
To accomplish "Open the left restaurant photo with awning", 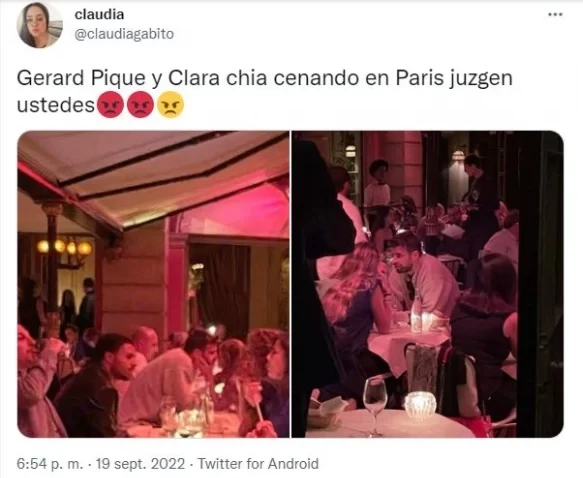I will [x=153, y=284].
